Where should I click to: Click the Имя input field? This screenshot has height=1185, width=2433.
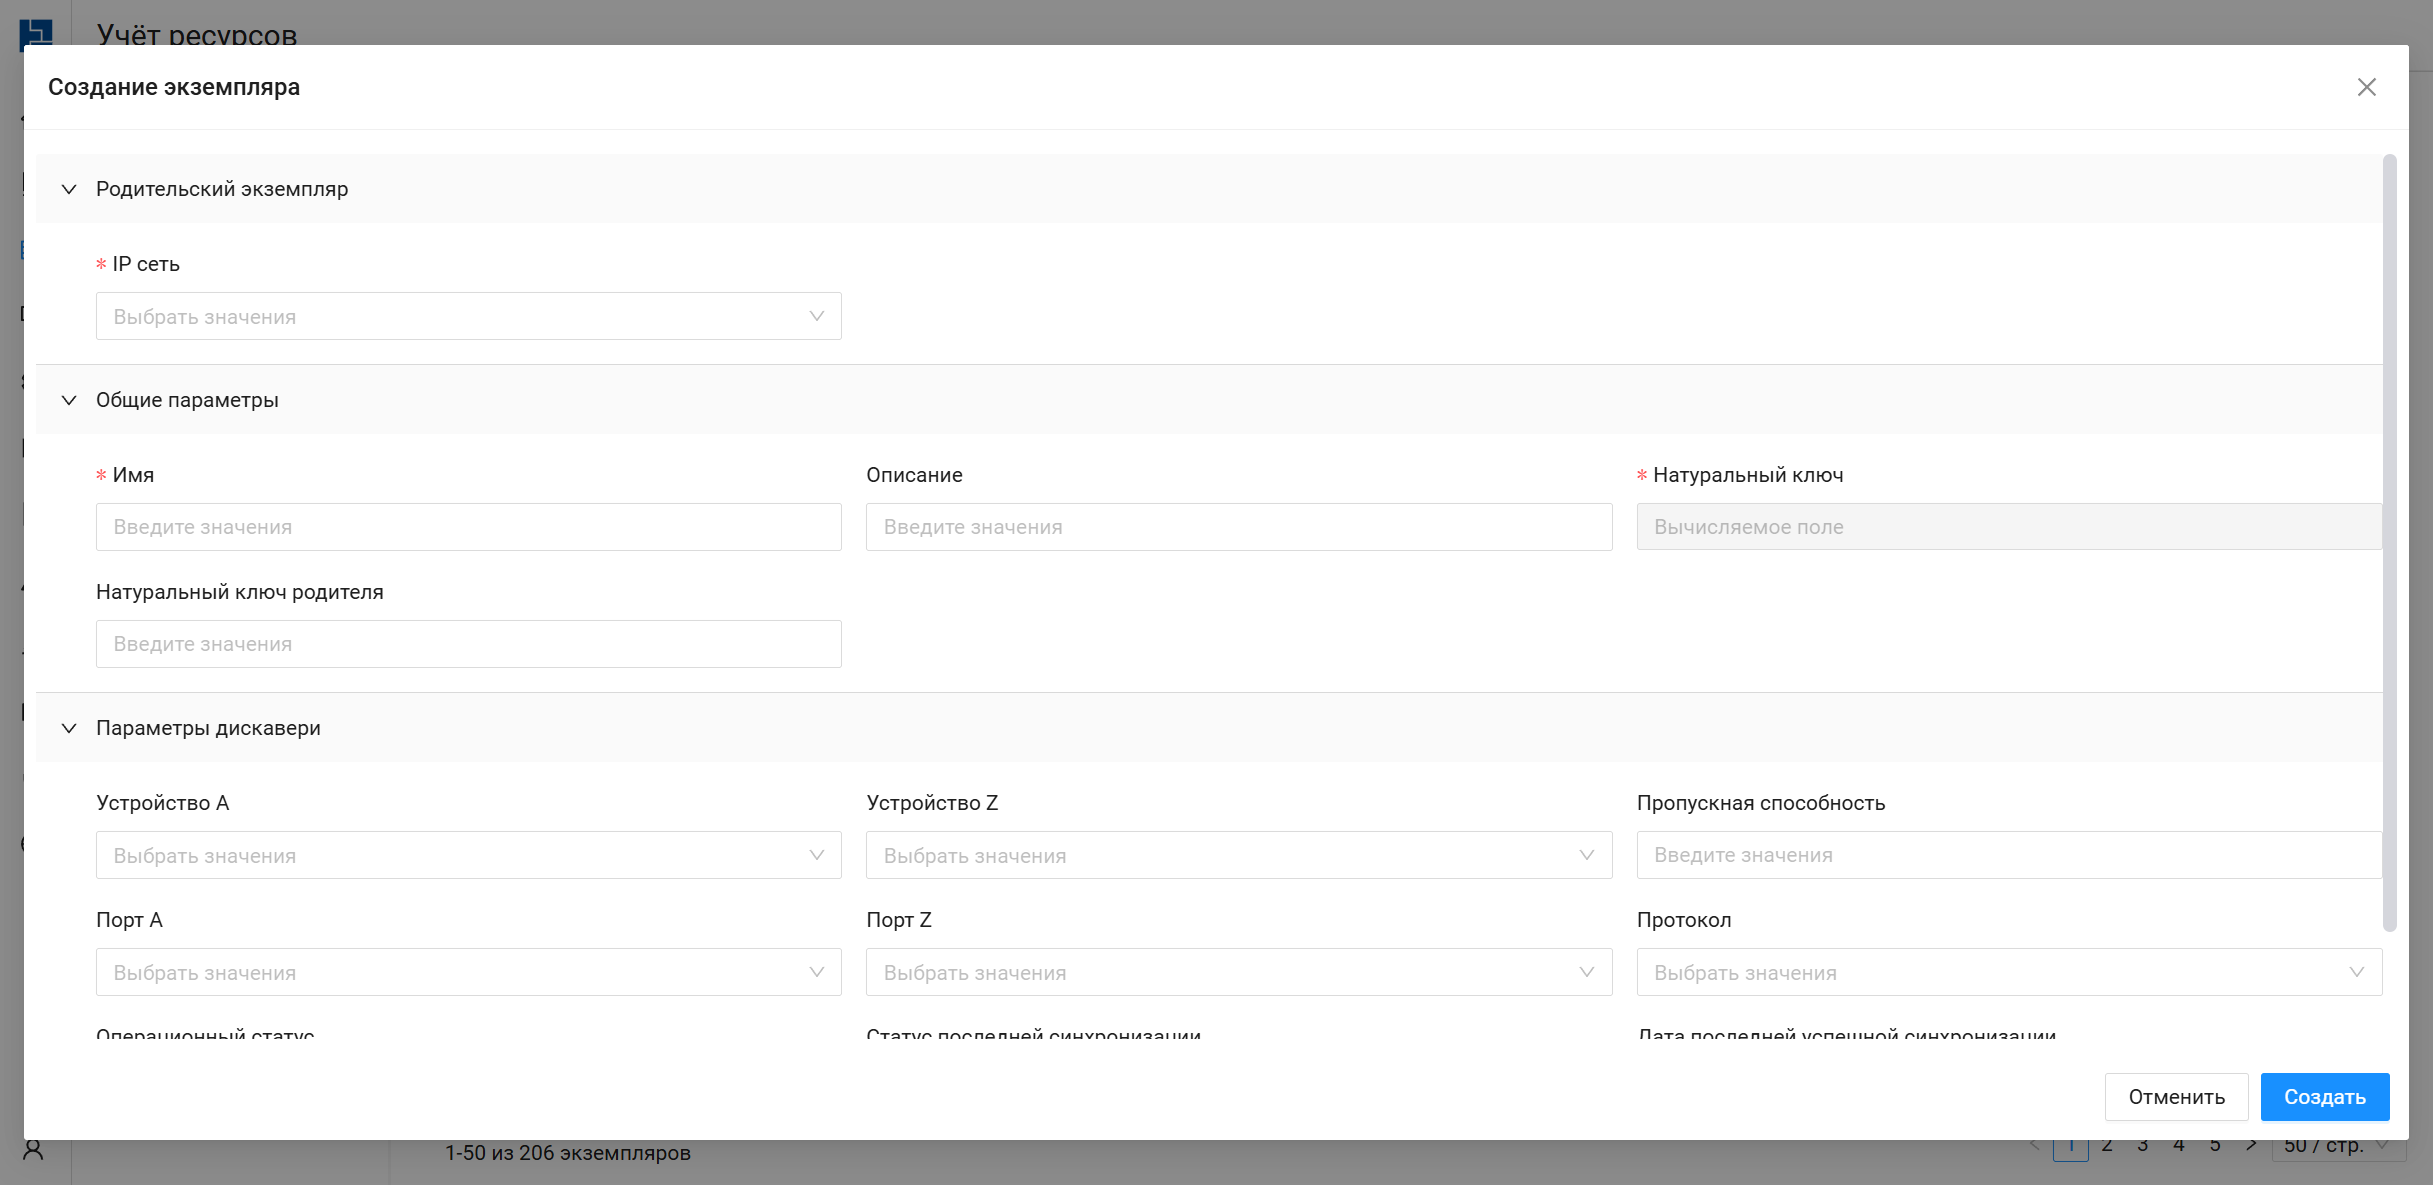point(468,527)
